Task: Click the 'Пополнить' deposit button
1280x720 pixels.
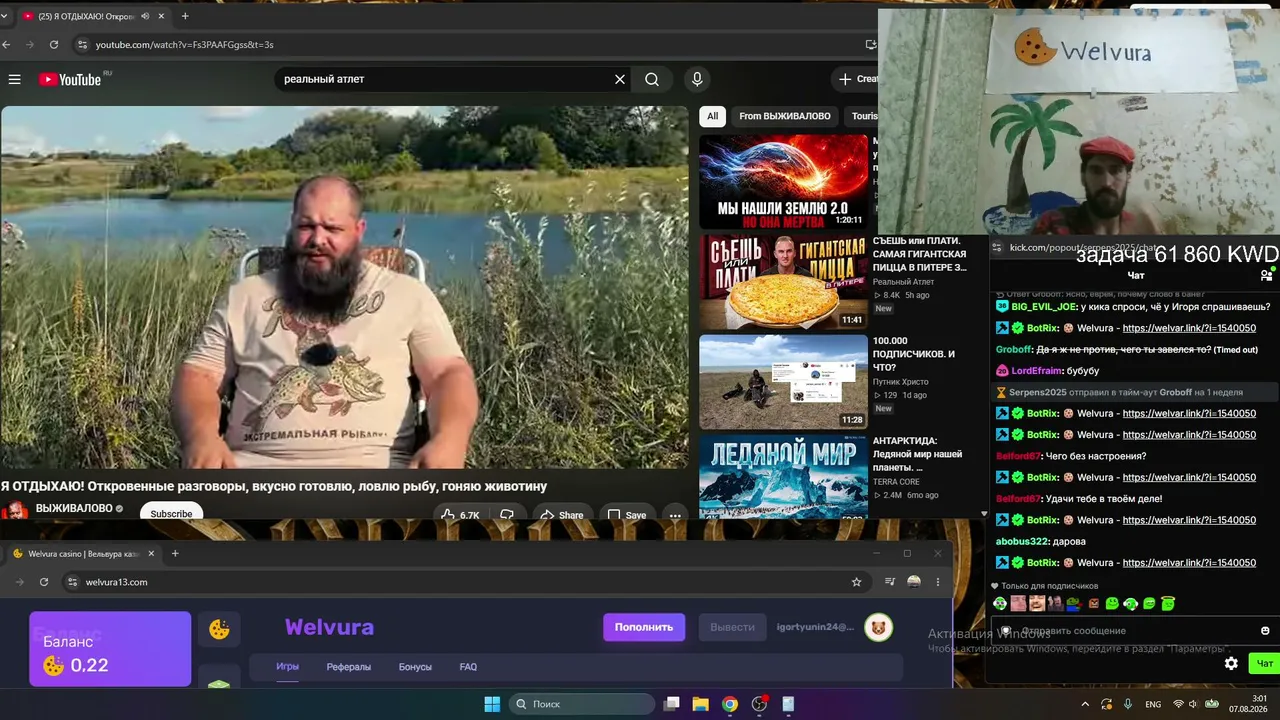Action: click(x=644, y=627)
